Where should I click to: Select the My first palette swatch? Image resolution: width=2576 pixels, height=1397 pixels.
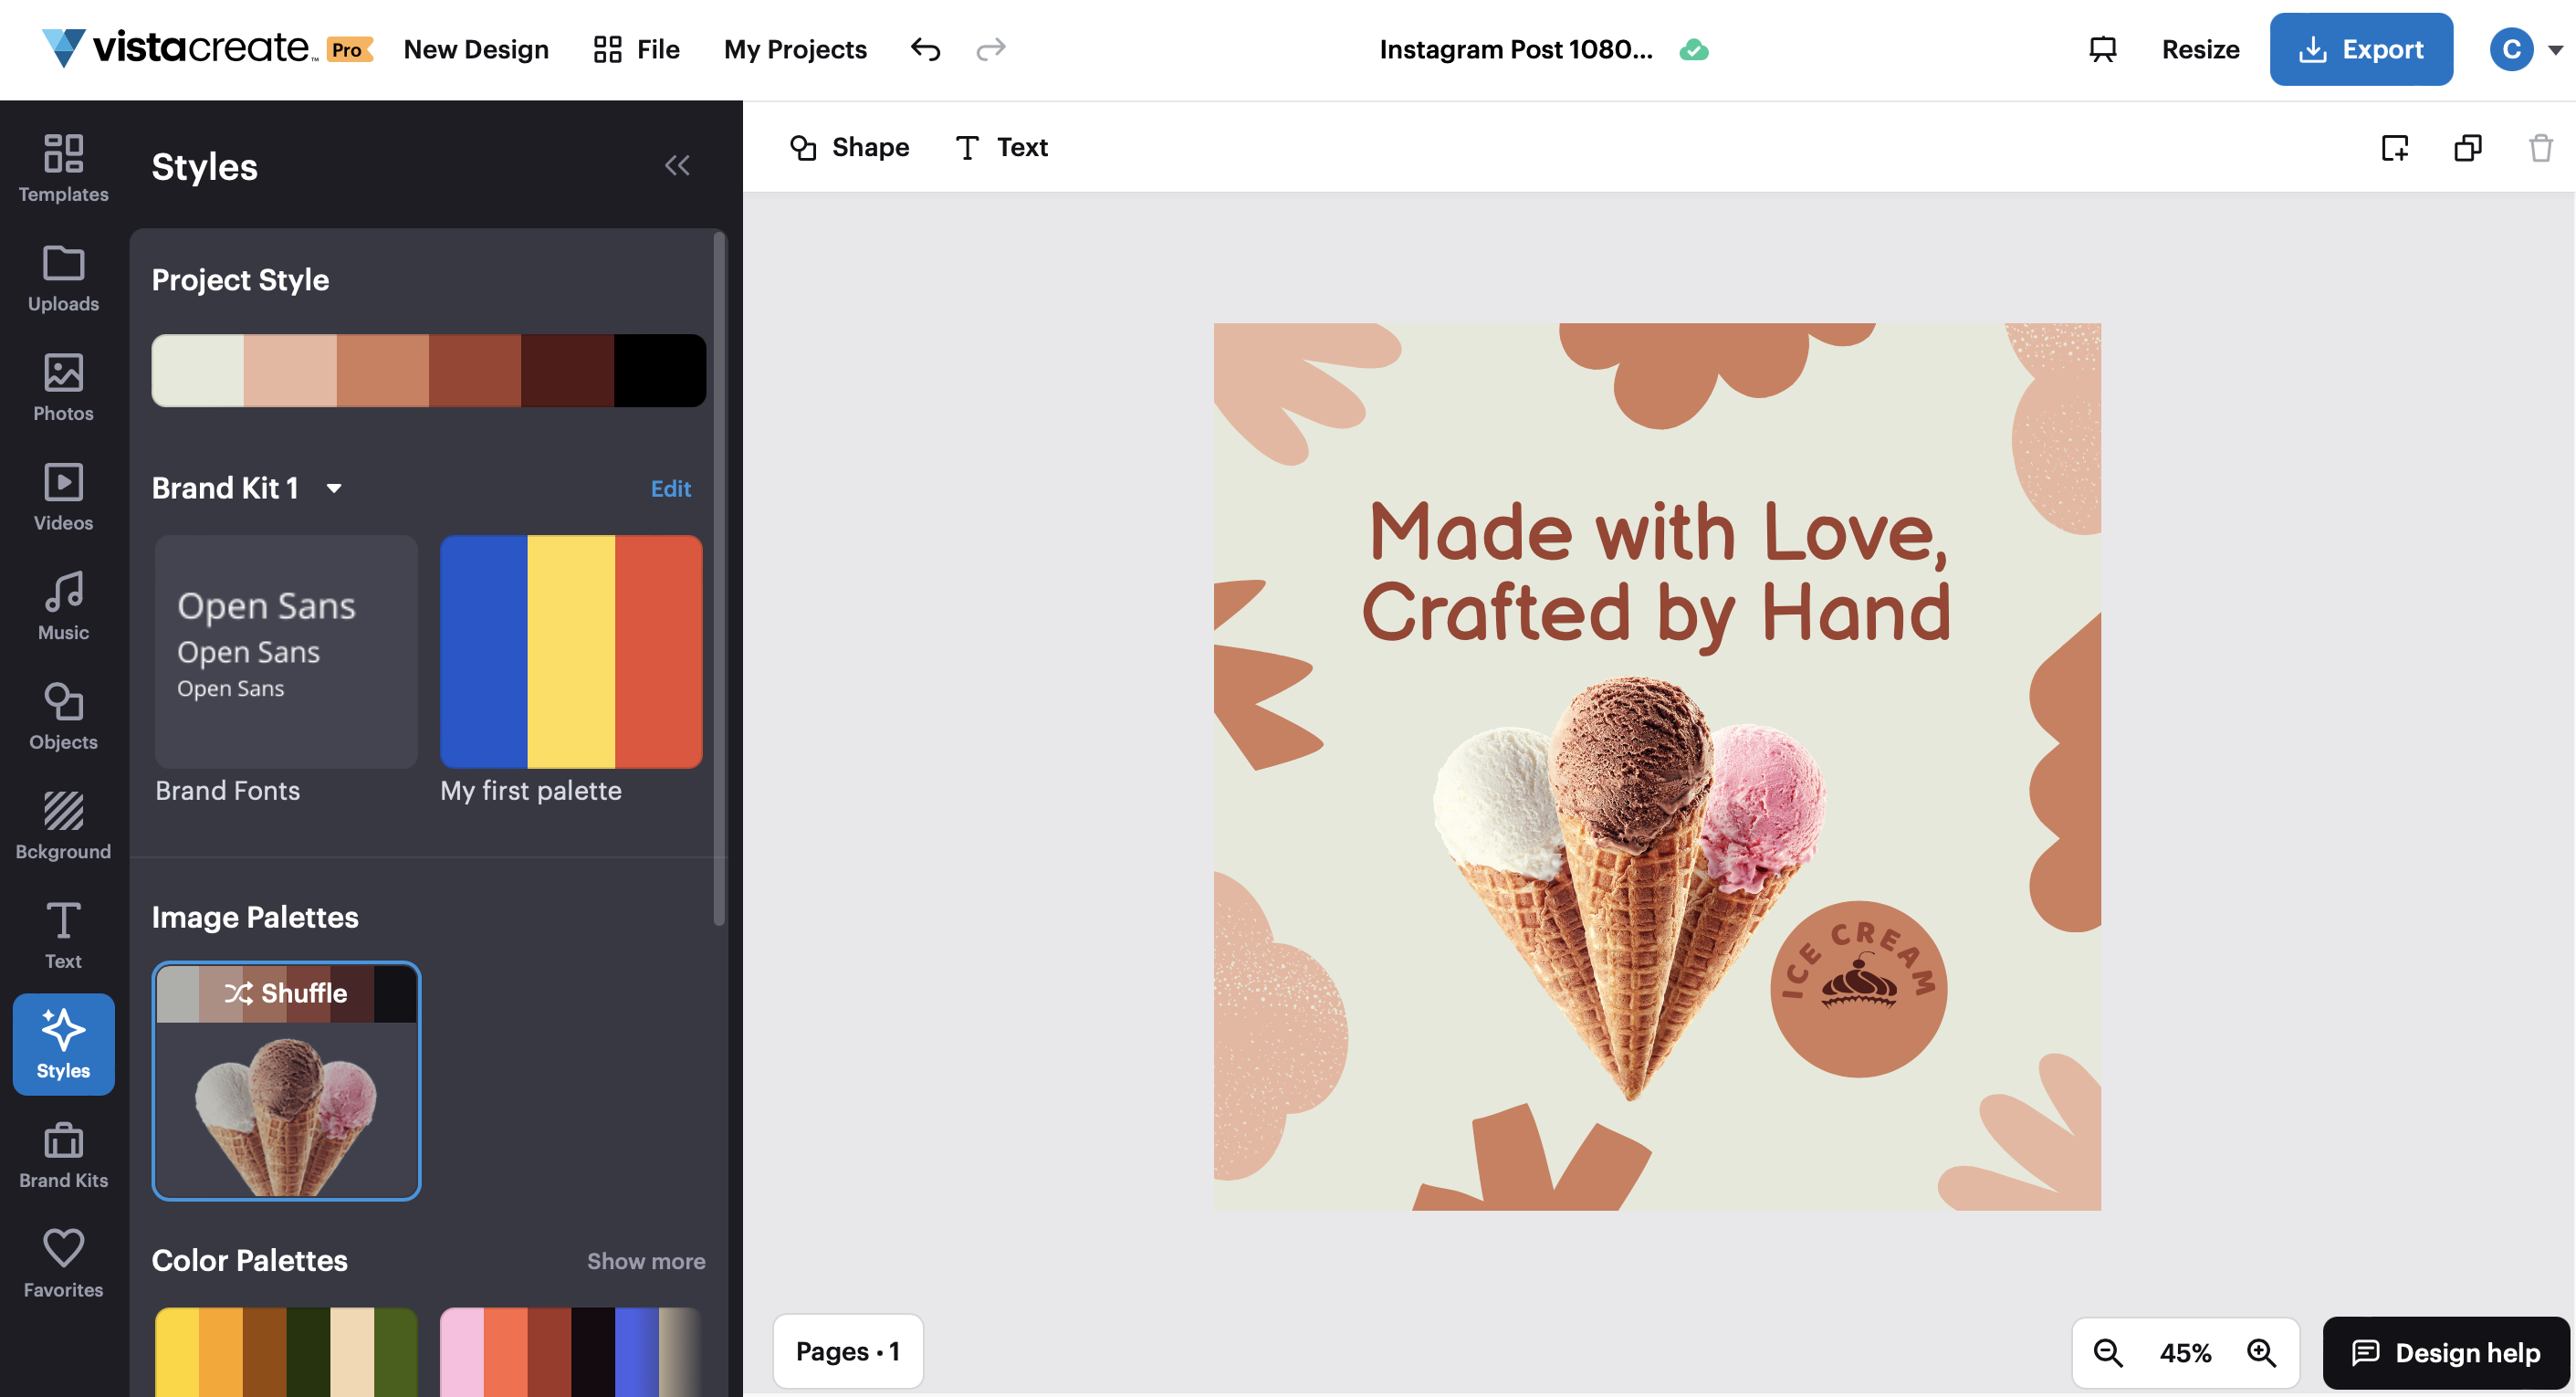point(570,651)
